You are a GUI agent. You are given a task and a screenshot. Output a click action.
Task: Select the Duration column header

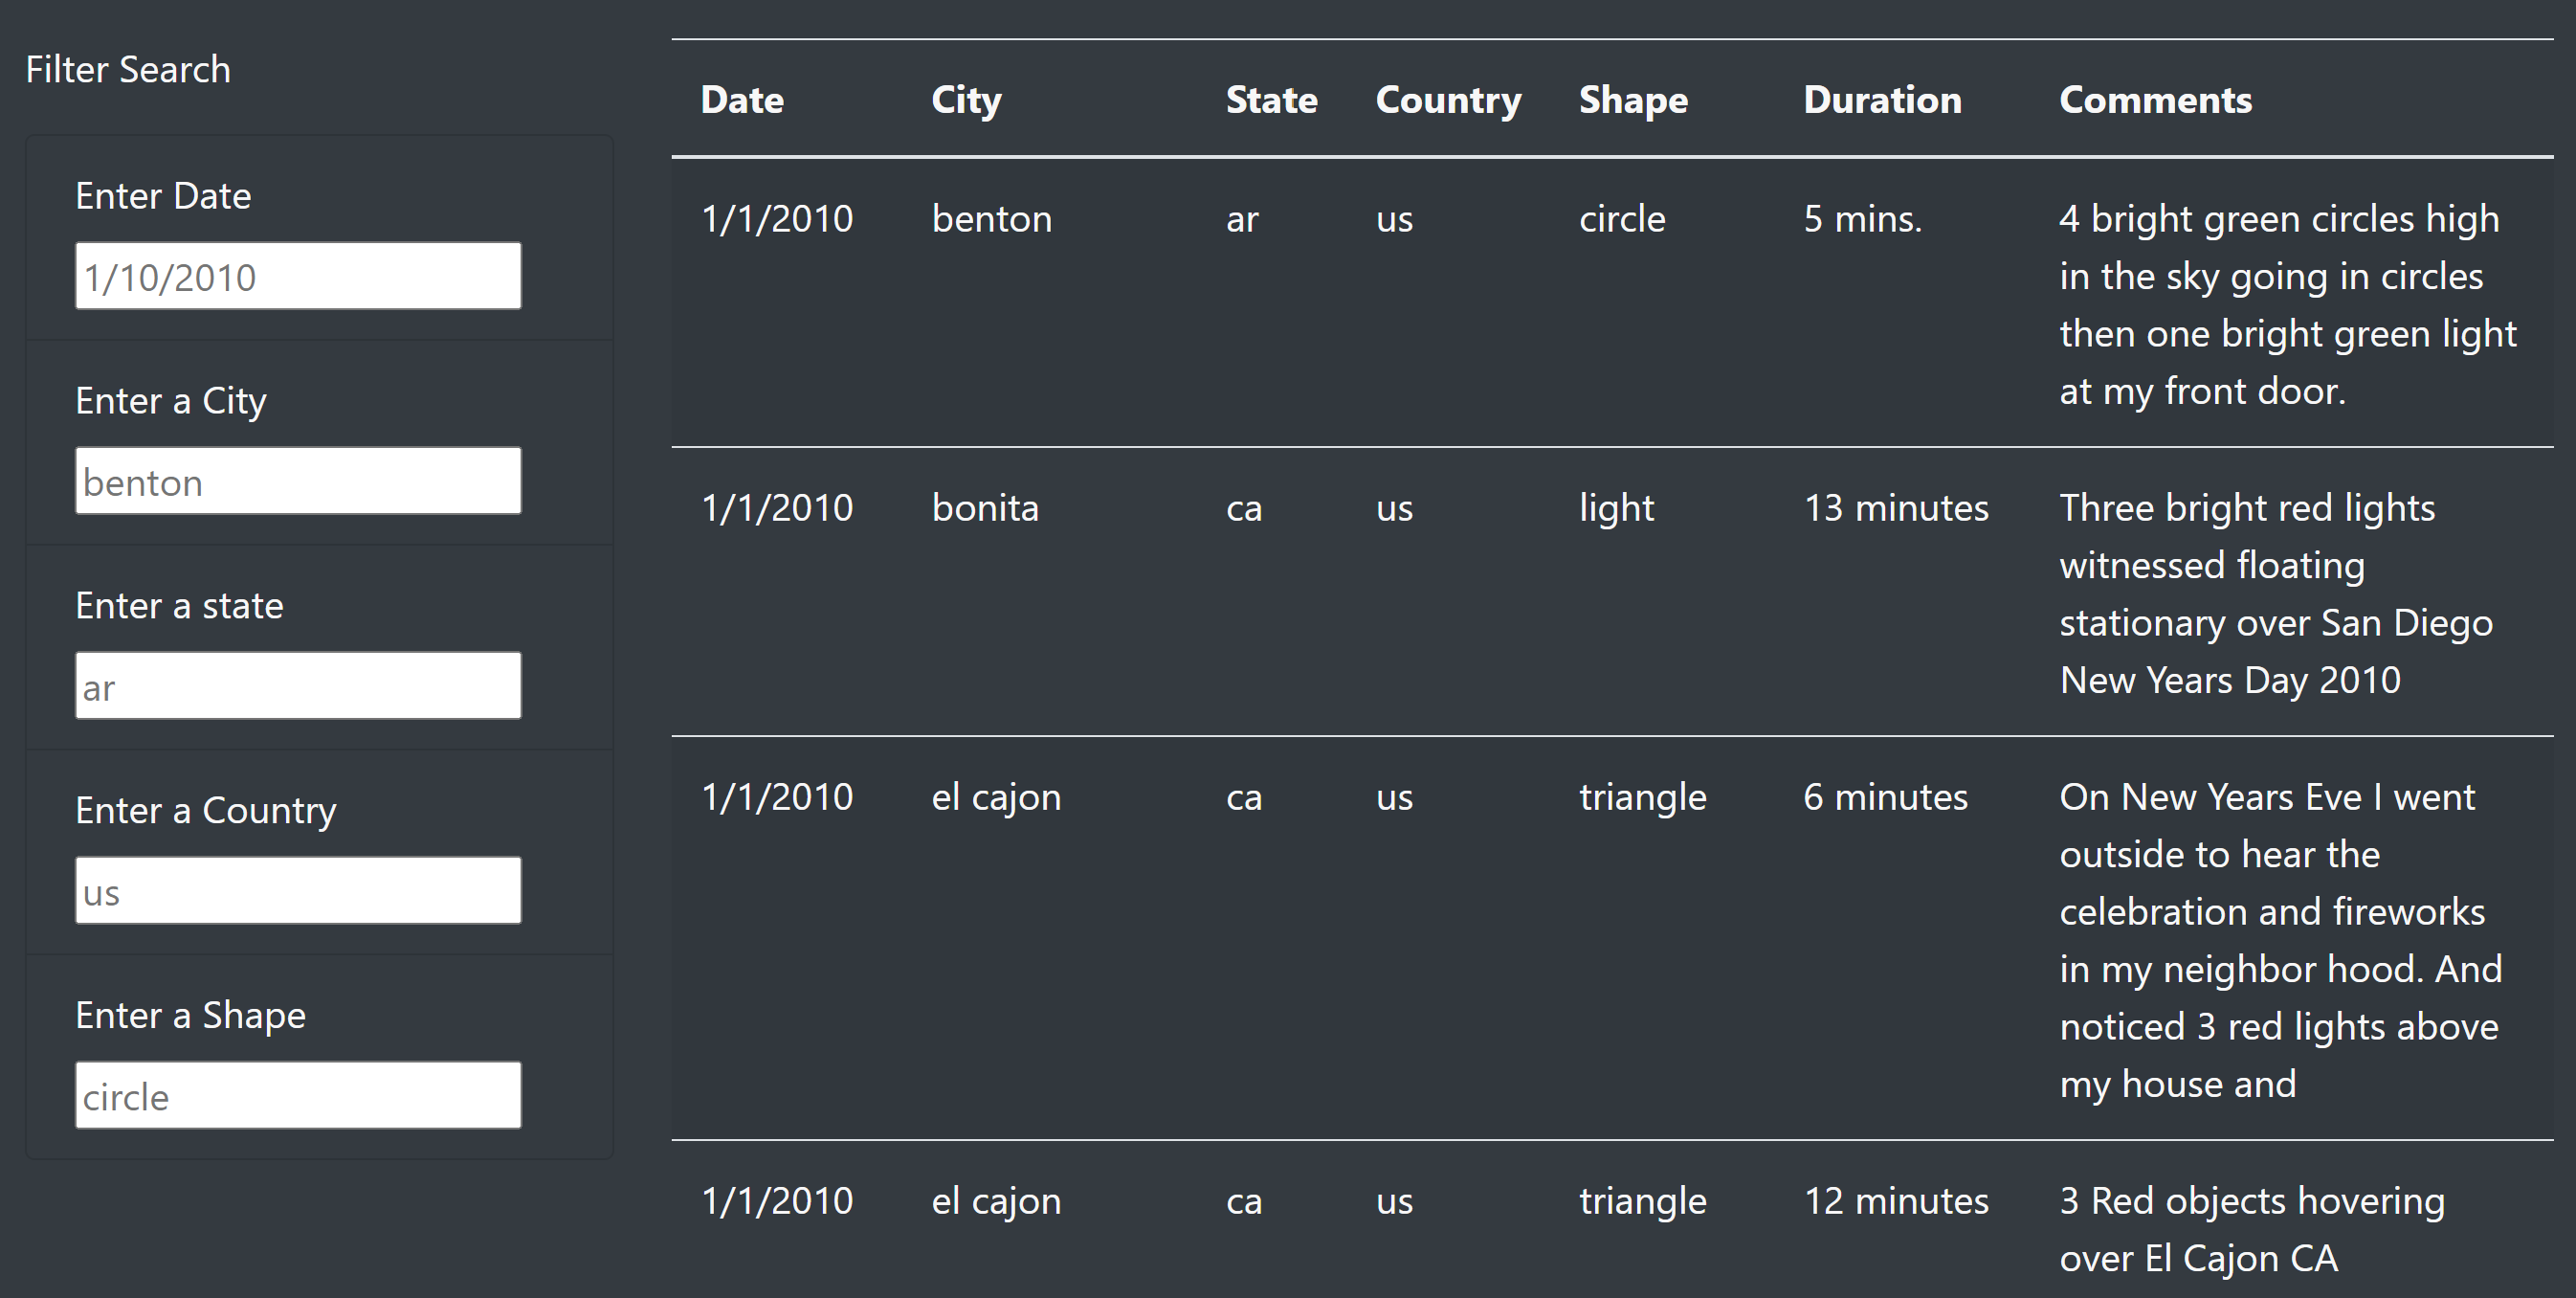1883,99
